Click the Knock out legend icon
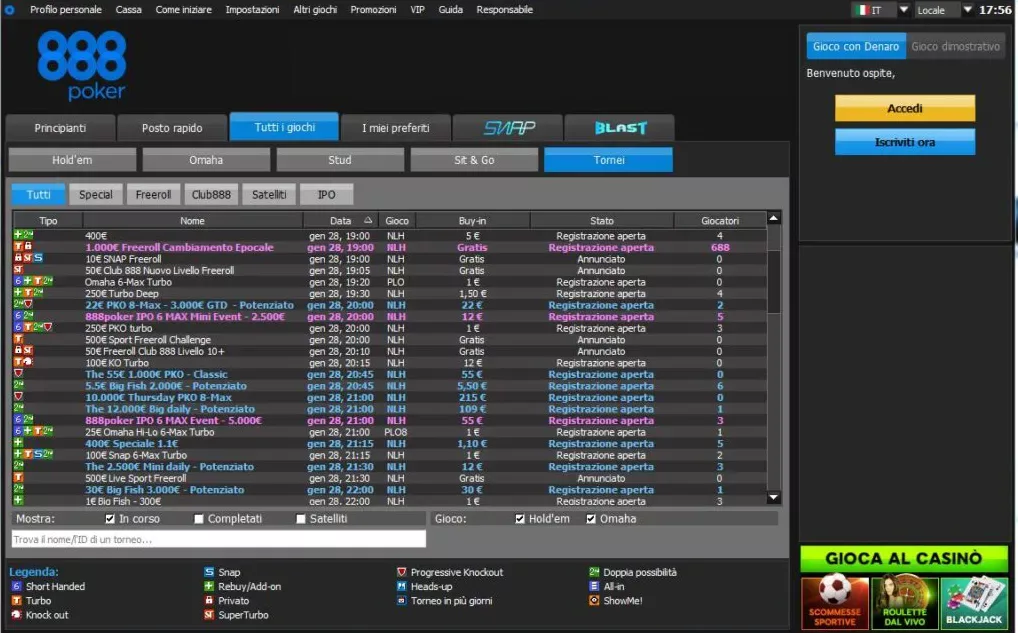Viewport: 1018px width, 633px height. 16,615
